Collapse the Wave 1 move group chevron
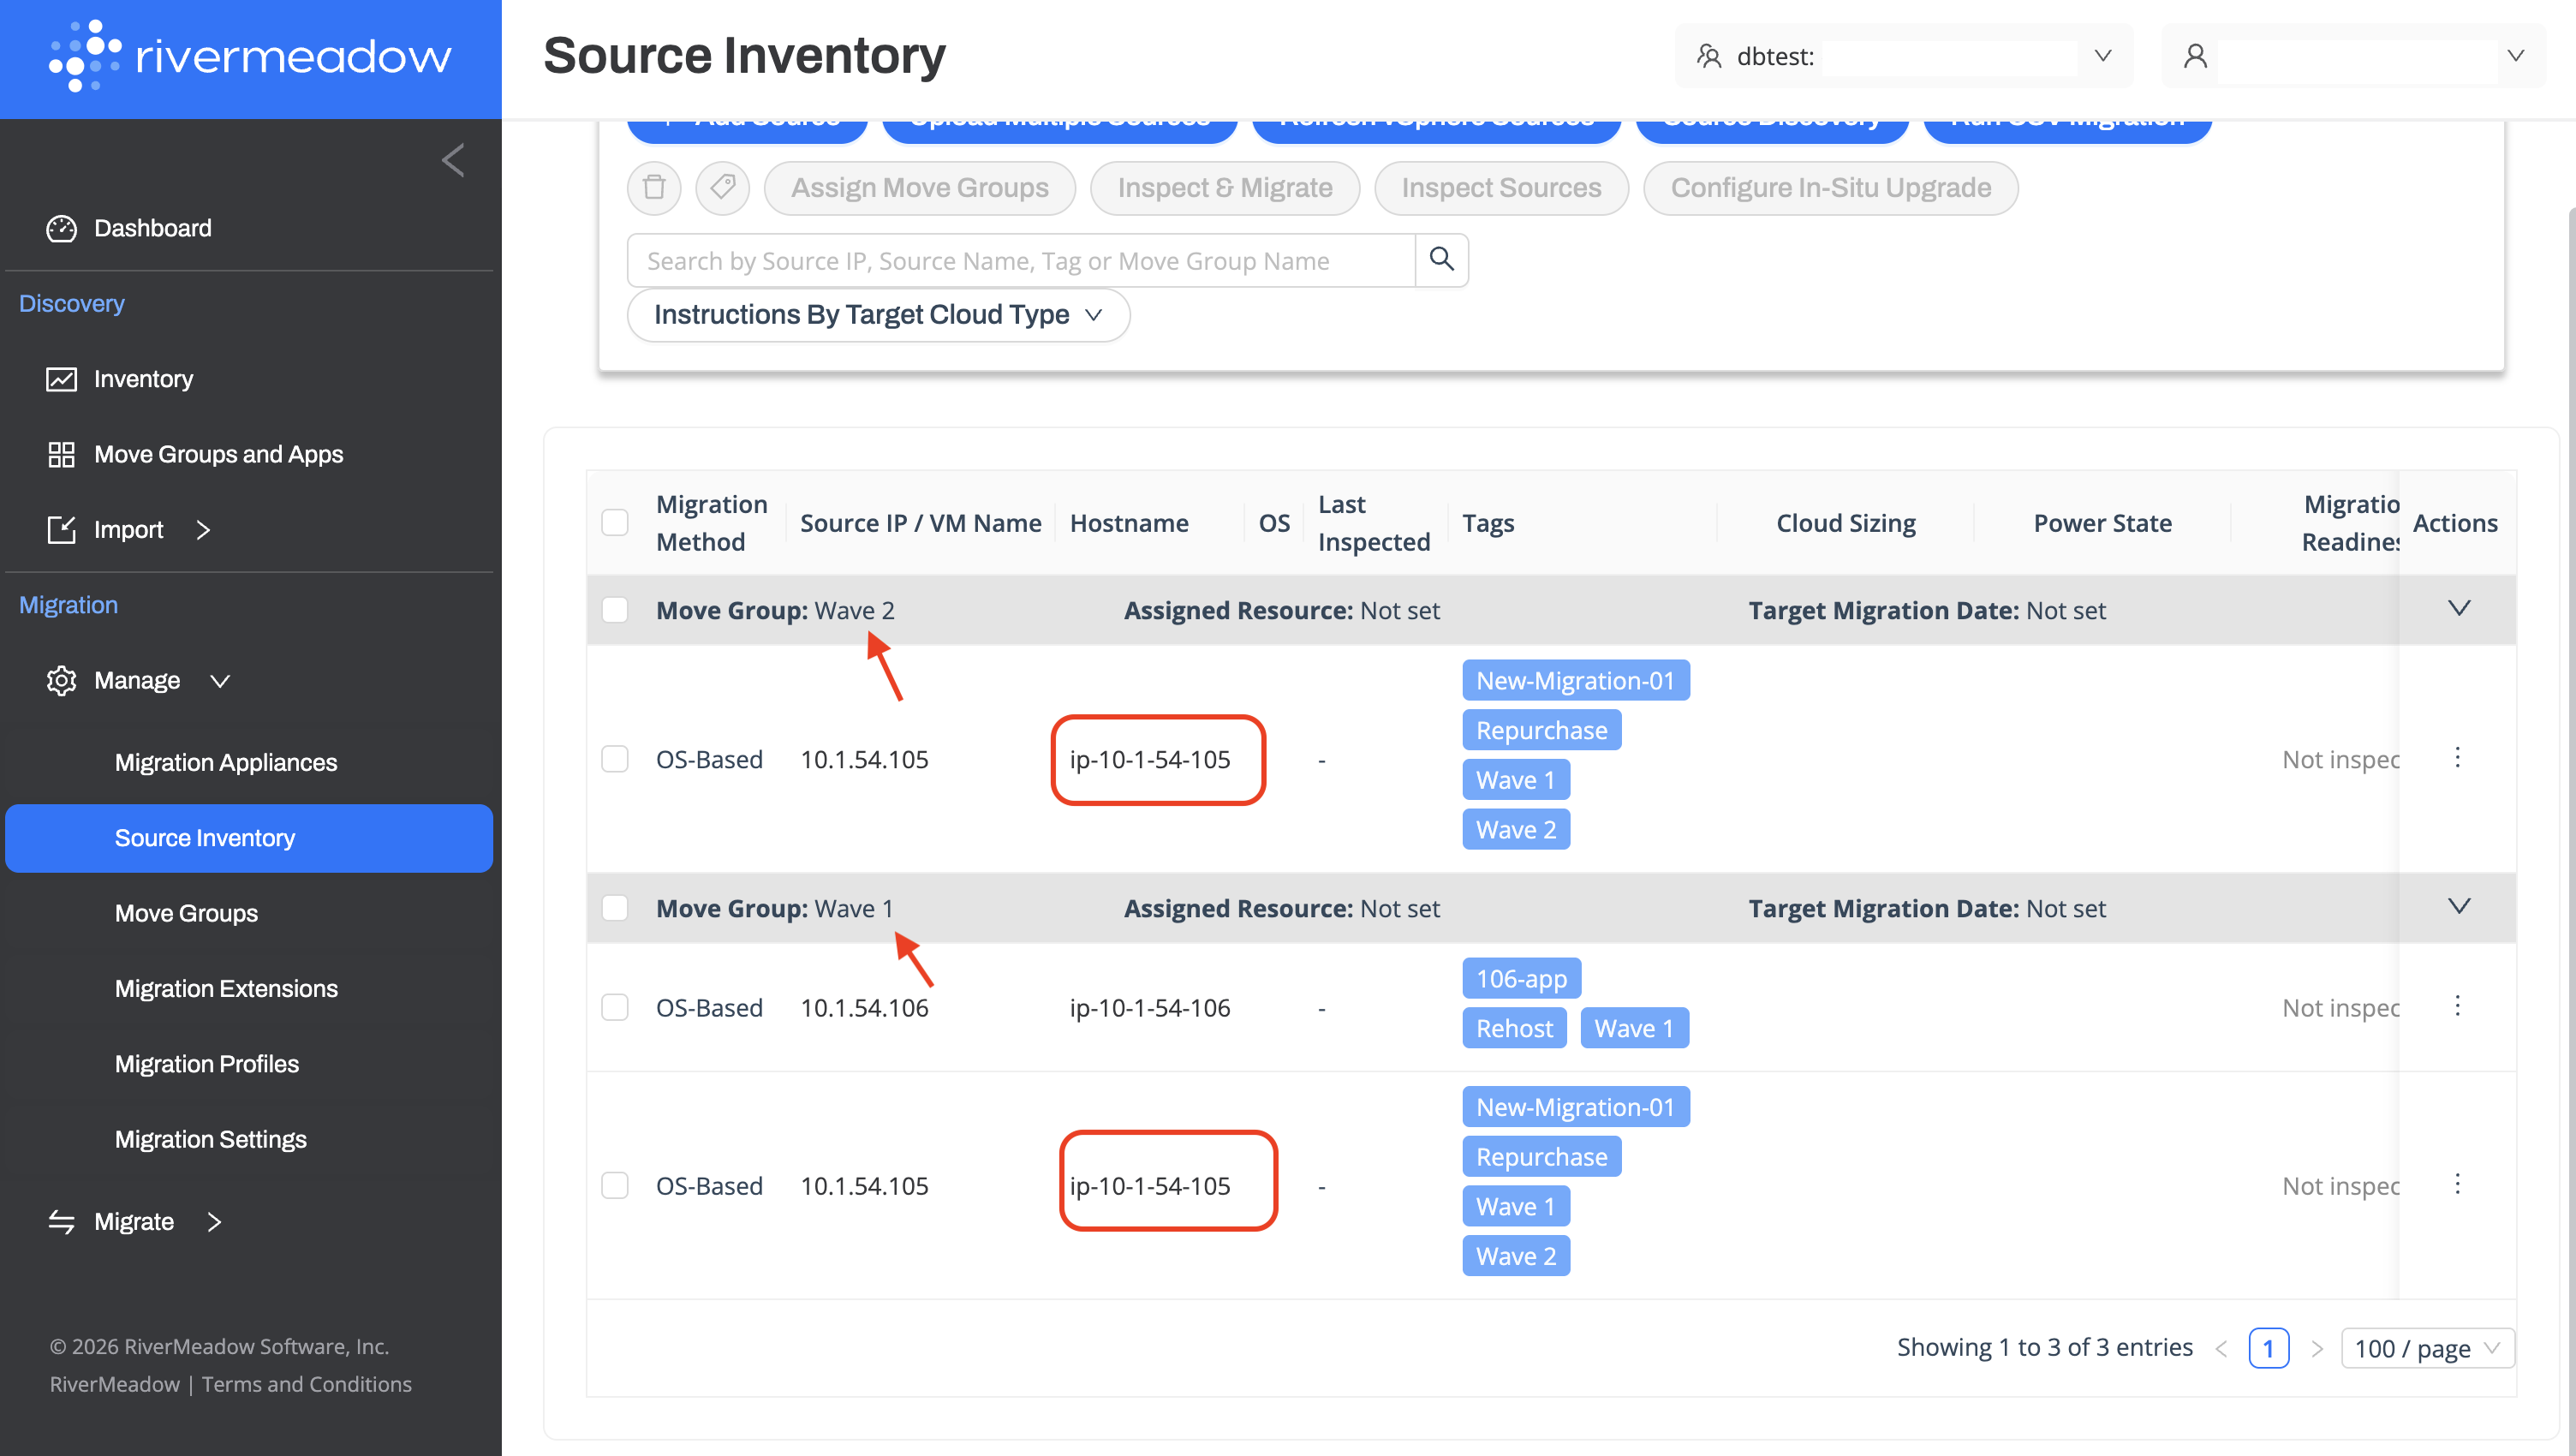This screenshot has width=2576, height=1456. pos(2458,907)
